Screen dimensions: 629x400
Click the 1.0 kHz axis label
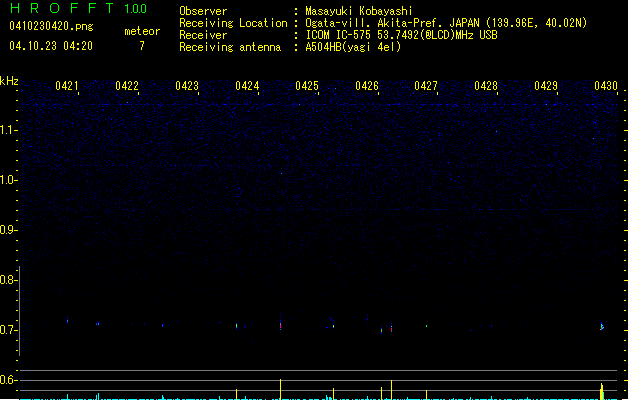8,180
